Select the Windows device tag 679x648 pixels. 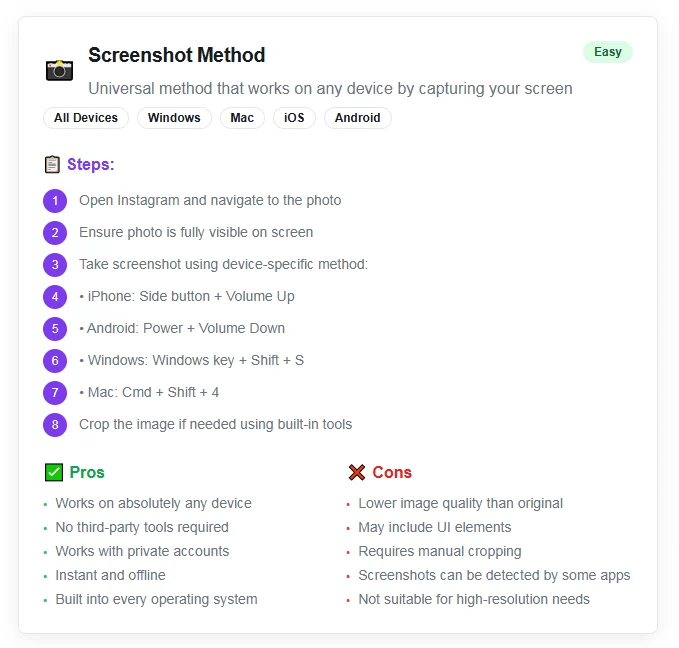[174, 118]
